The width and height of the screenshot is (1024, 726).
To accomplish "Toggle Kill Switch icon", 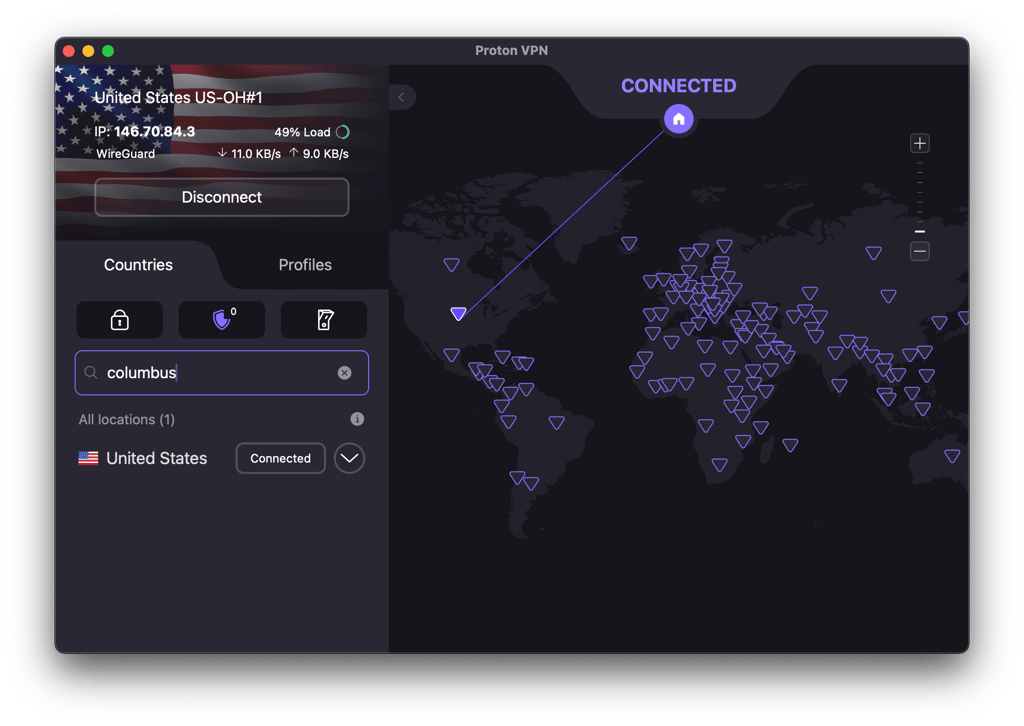I will [x=324, y=320].
